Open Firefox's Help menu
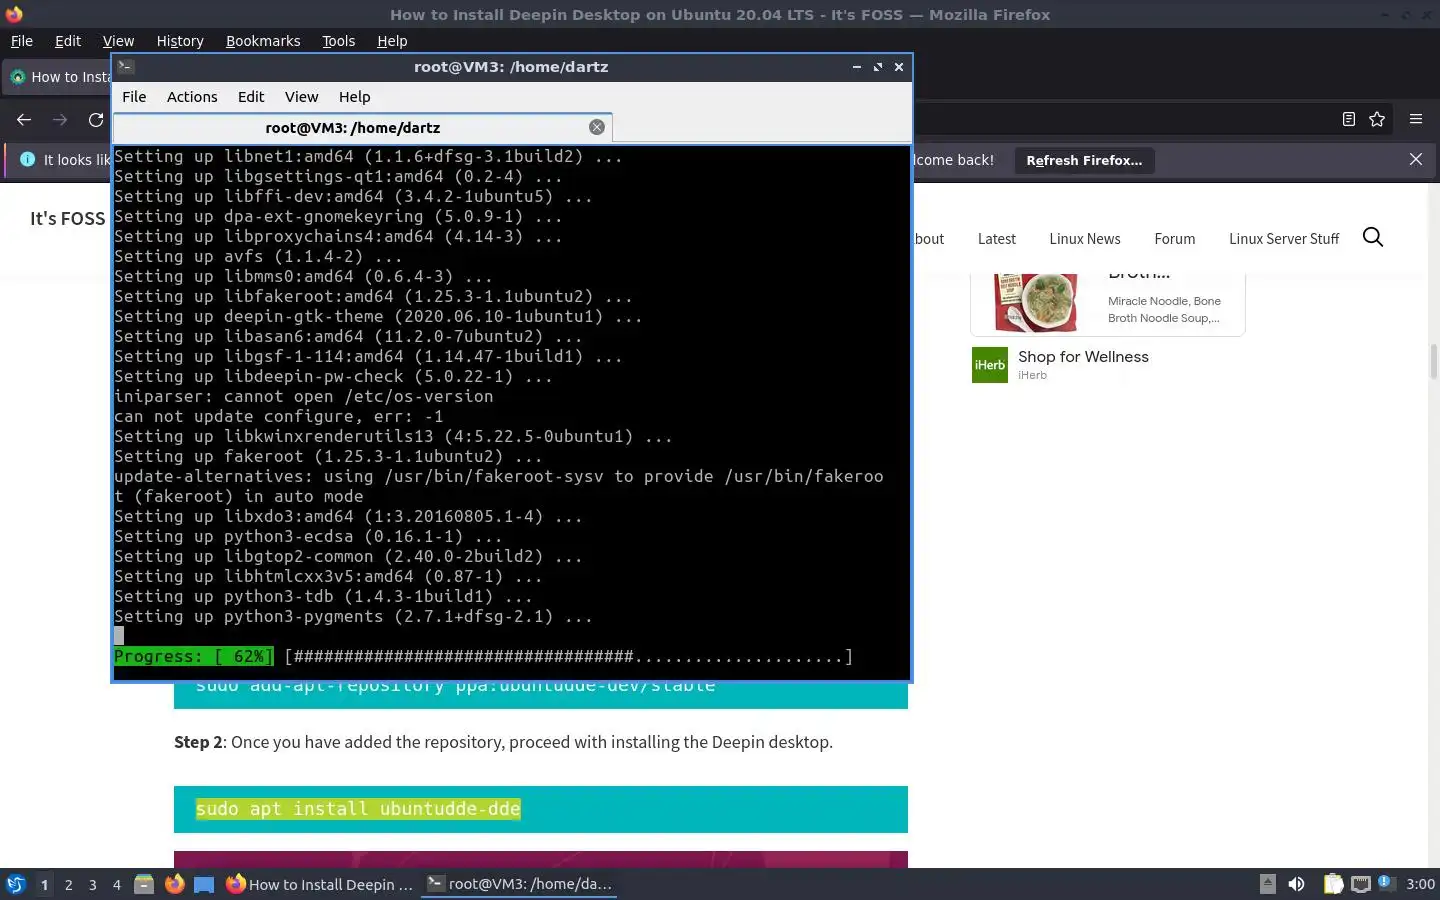This screenshot has width=1440, height=900. click(x=392, y=41)
